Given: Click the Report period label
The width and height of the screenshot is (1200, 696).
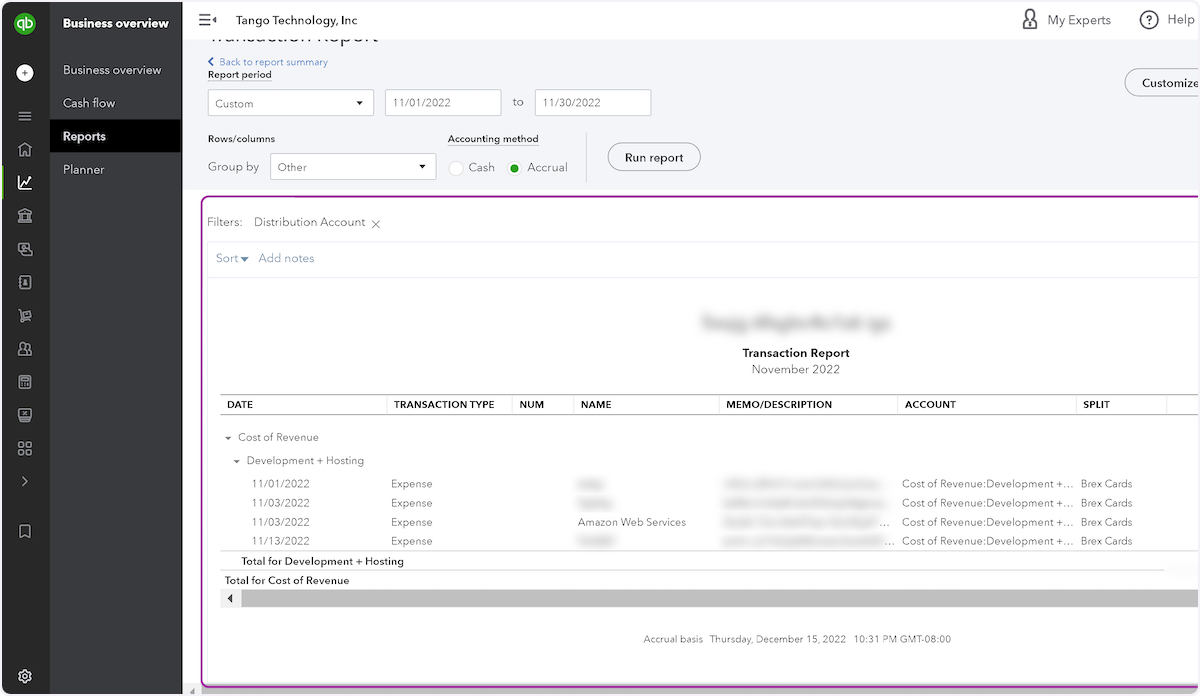Looking at the screenshot, I should (240, 75).
